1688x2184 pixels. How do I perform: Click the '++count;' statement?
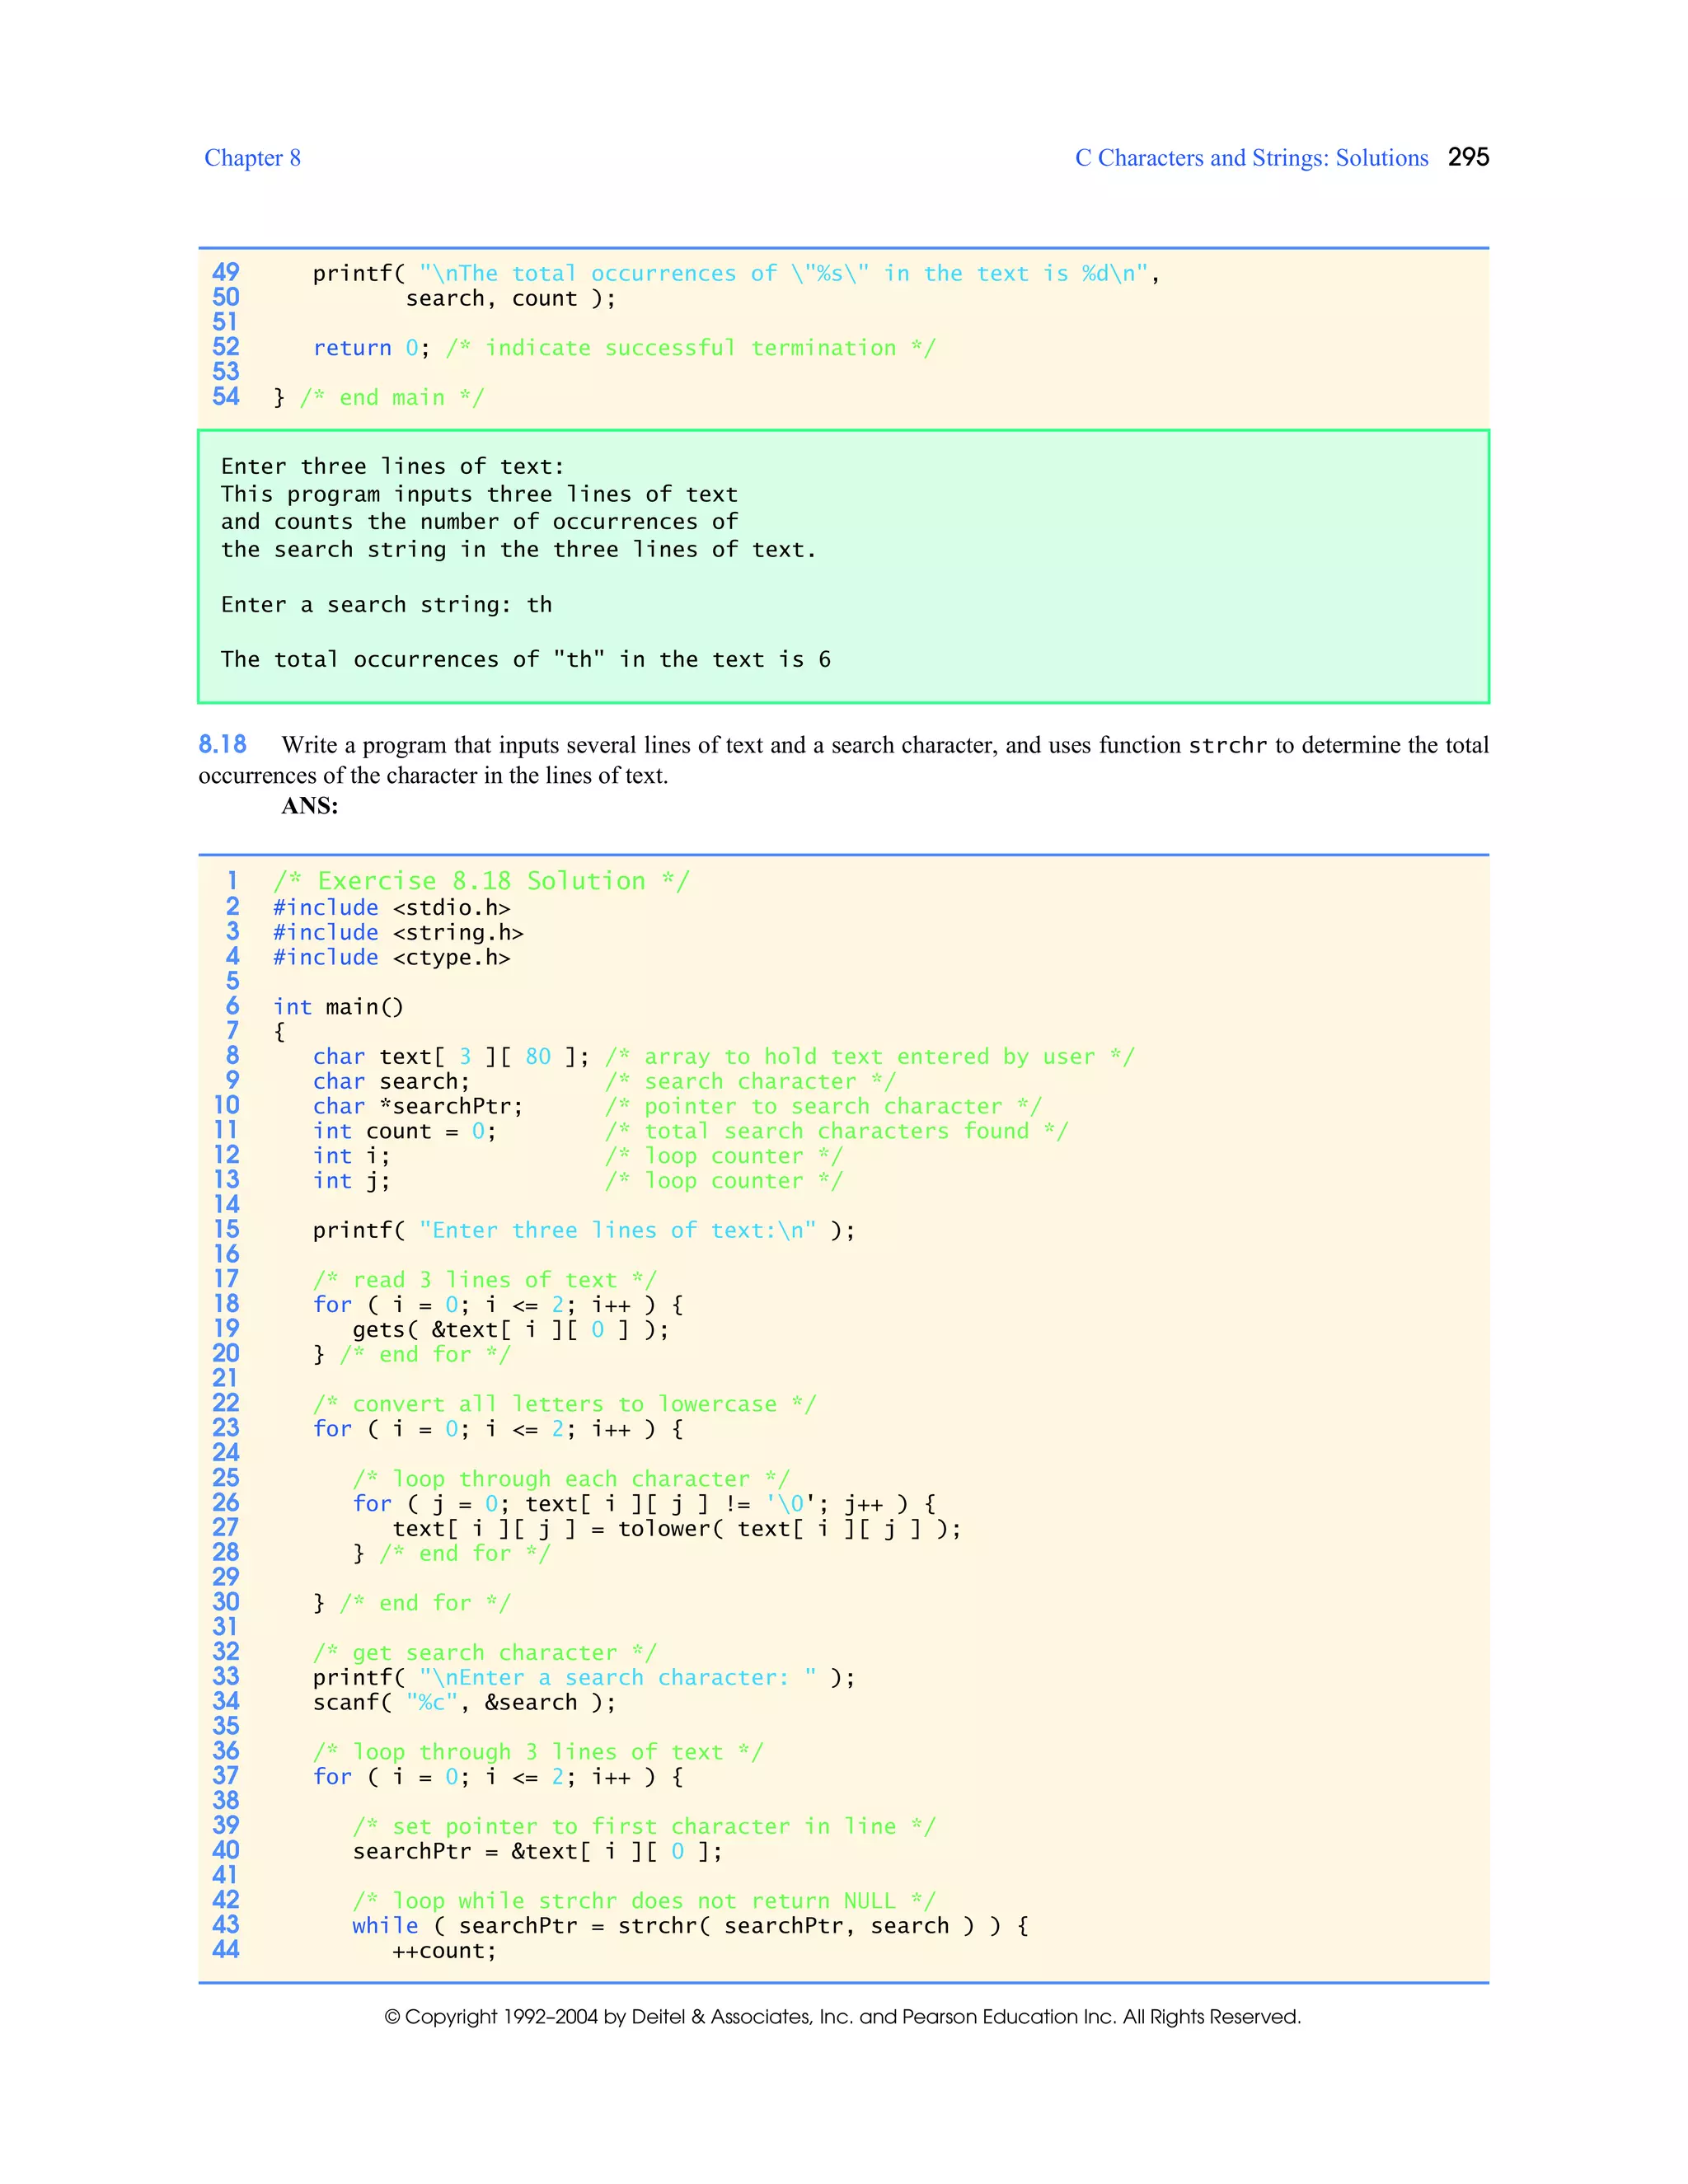point(444,1951)
